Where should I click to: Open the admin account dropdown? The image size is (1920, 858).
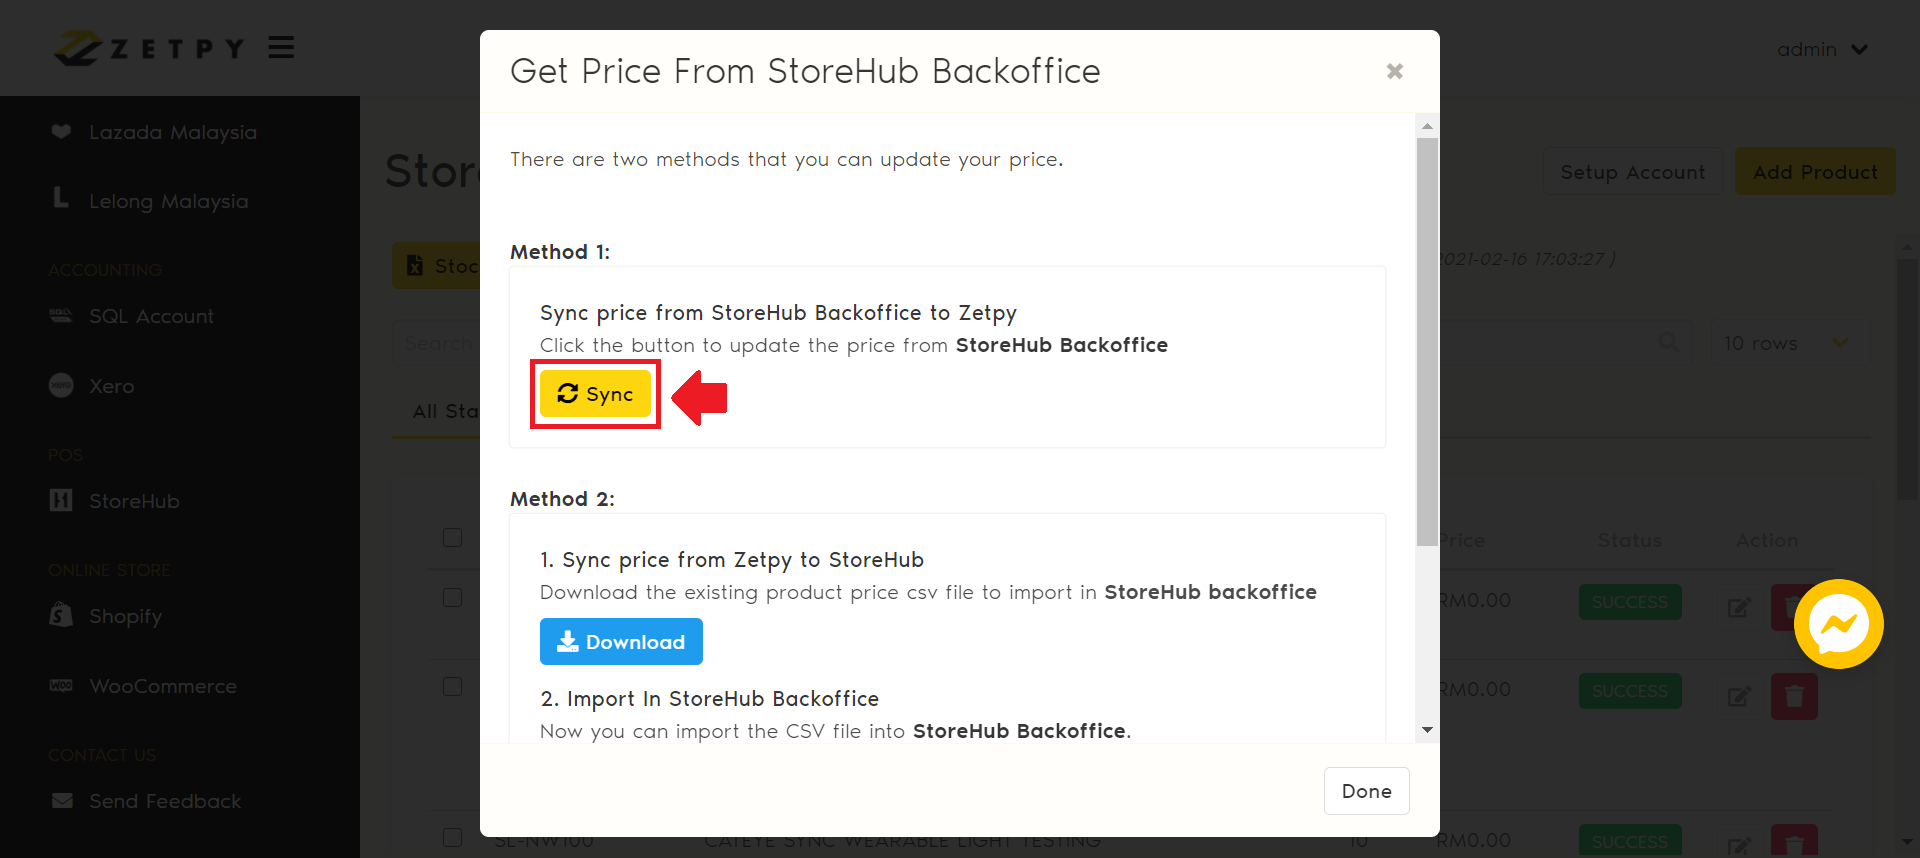coord(1822,49)
